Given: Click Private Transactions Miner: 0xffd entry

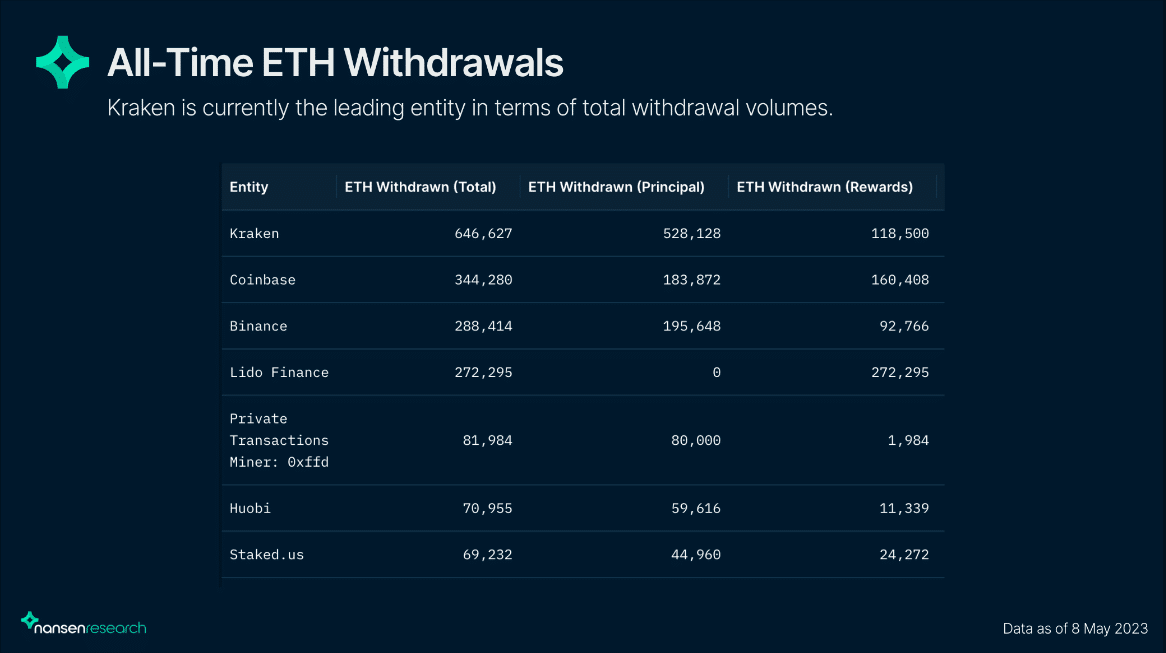Looking at the screenshot, I should click(x=279, y=440).
